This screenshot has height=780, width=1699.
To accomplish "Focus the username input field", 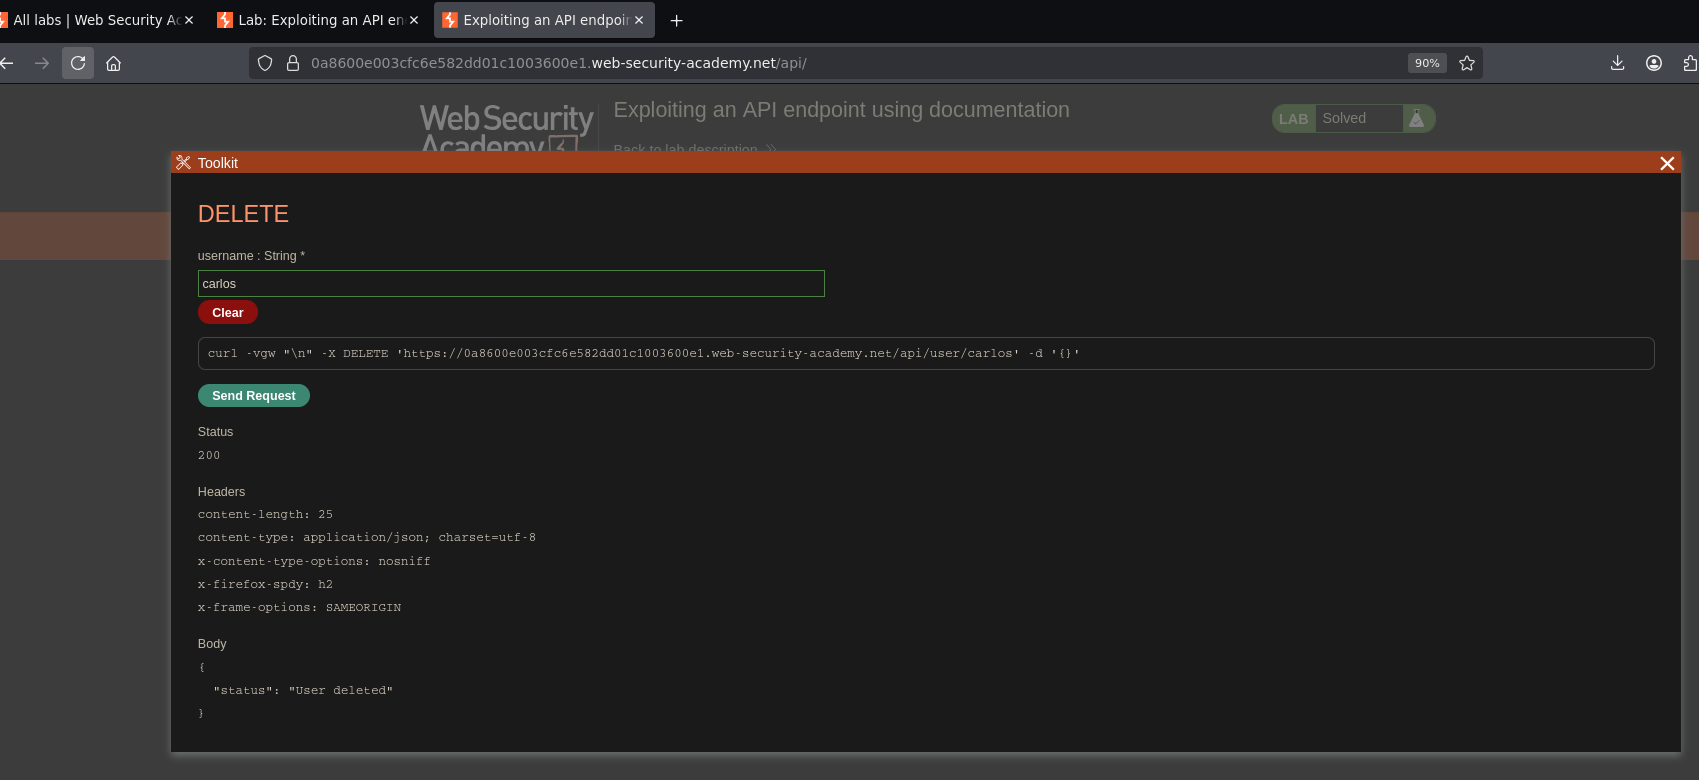I will [x=511, y=284].
